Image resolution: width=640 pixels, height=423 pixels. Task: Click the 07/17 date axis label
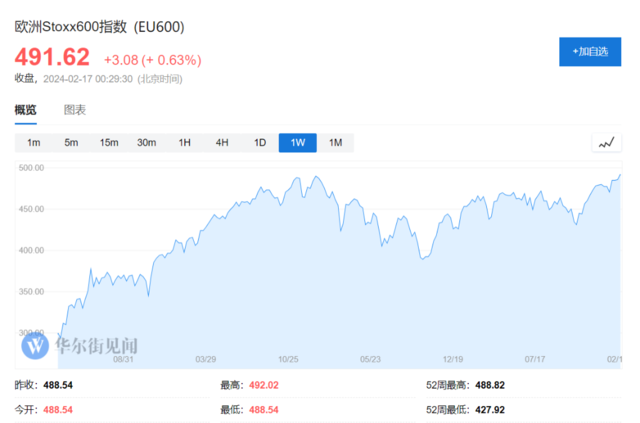(535, 359)
